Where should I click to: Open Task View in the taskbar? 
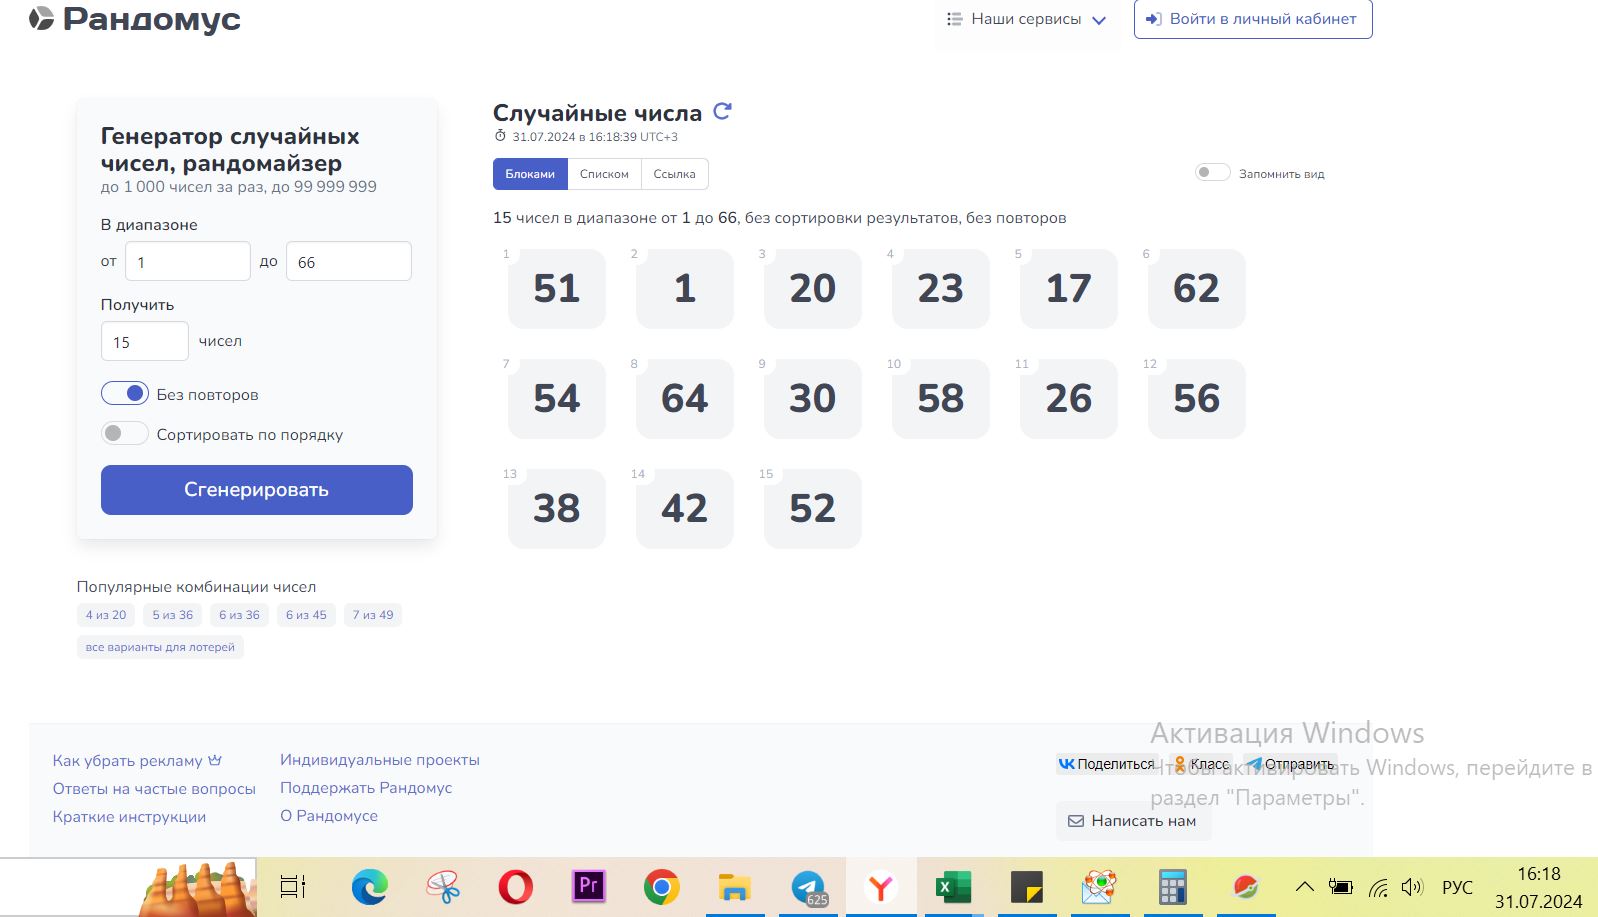pyautogui.click(x=293, y=887)
